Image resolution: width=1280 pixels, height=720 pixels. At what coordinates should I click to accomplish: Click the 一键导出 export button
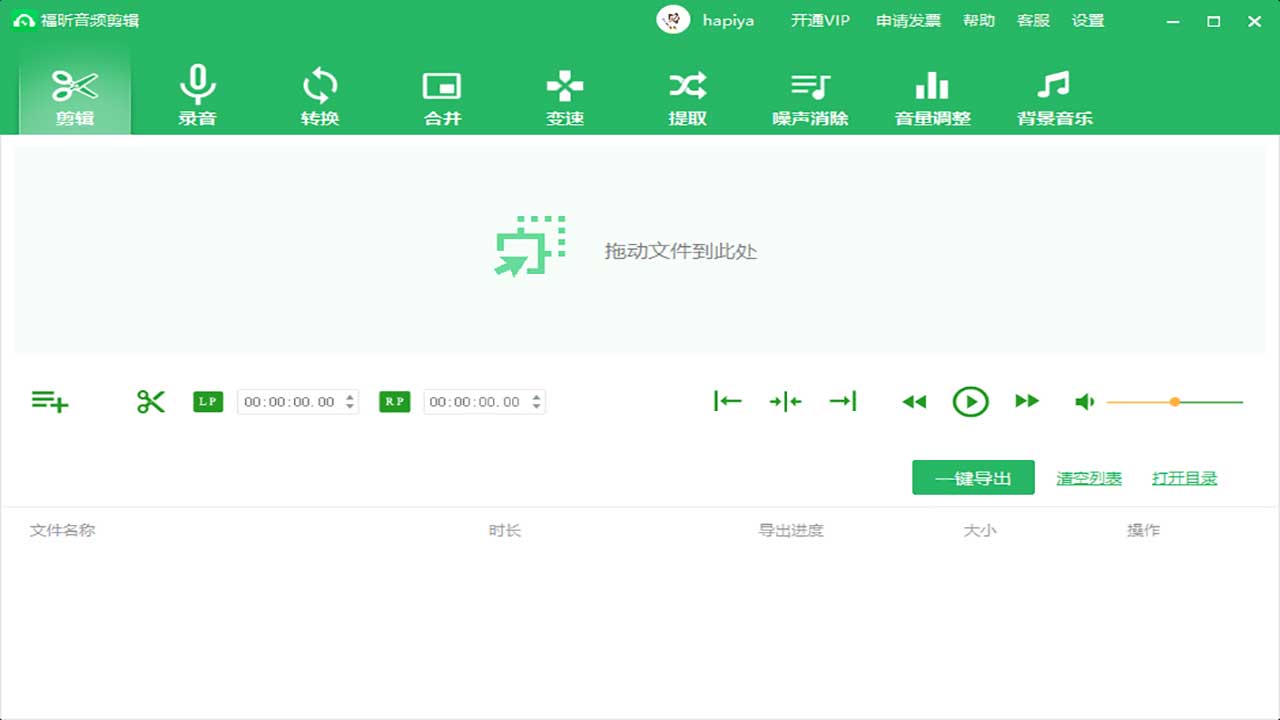coord(972,477)
